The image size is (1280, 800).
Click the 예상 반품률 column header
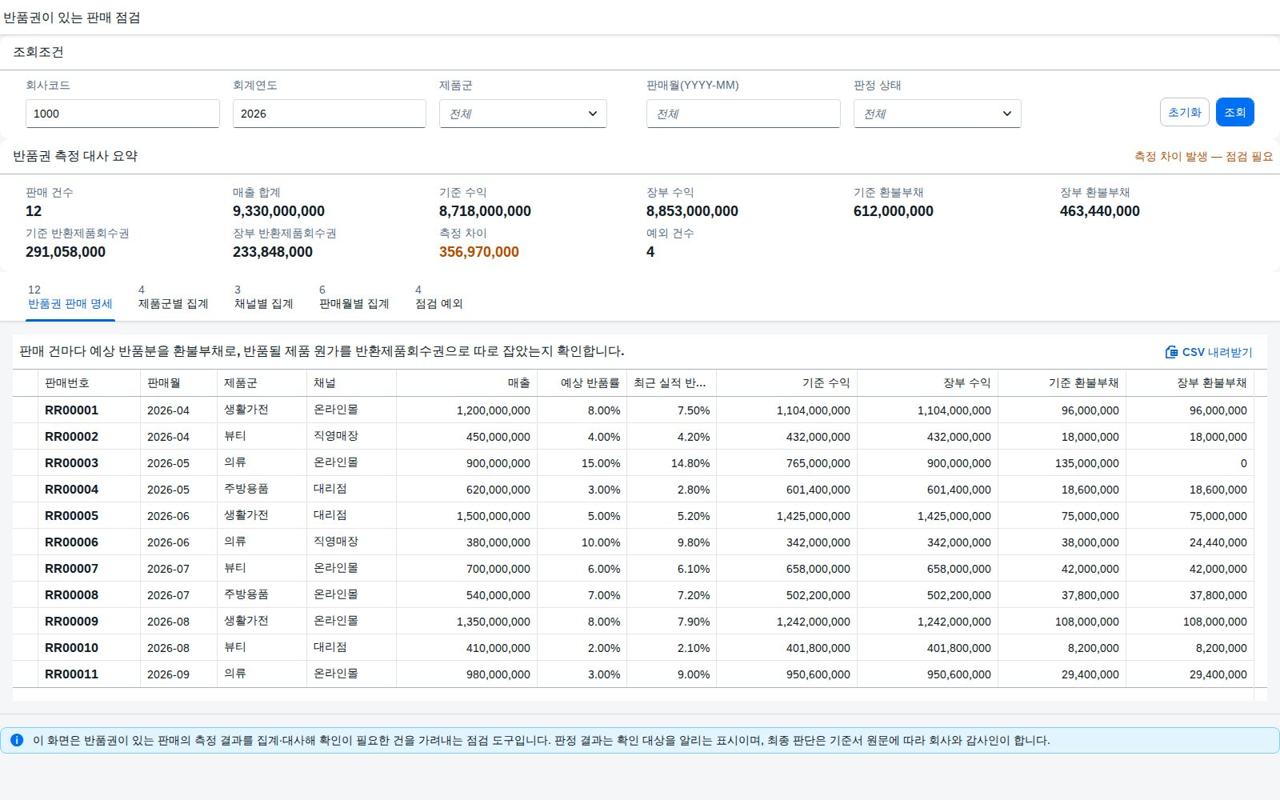(x=582, y=383)
